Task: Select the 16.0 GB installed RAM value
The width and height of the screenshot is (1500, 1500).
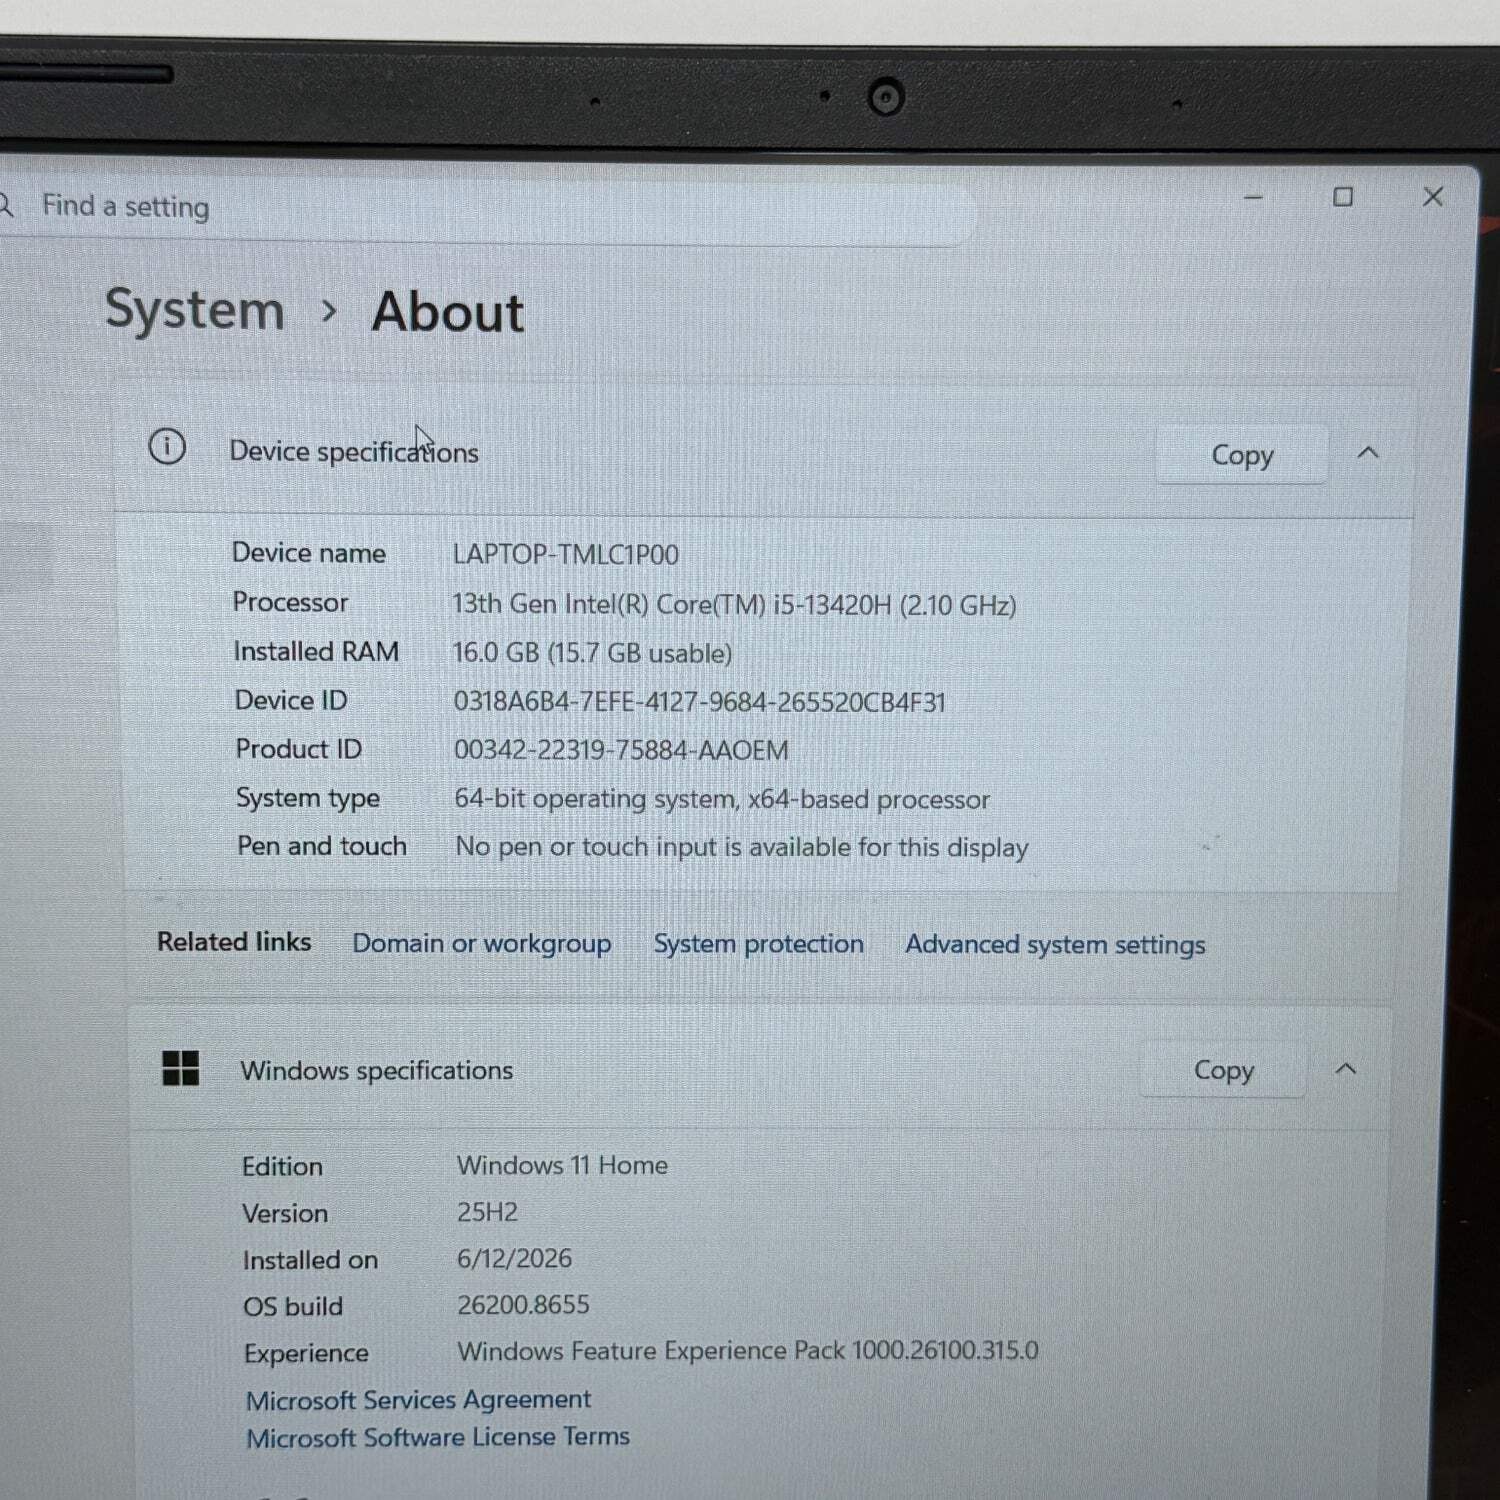Action: pyautogui.click(x=592, y=654)
